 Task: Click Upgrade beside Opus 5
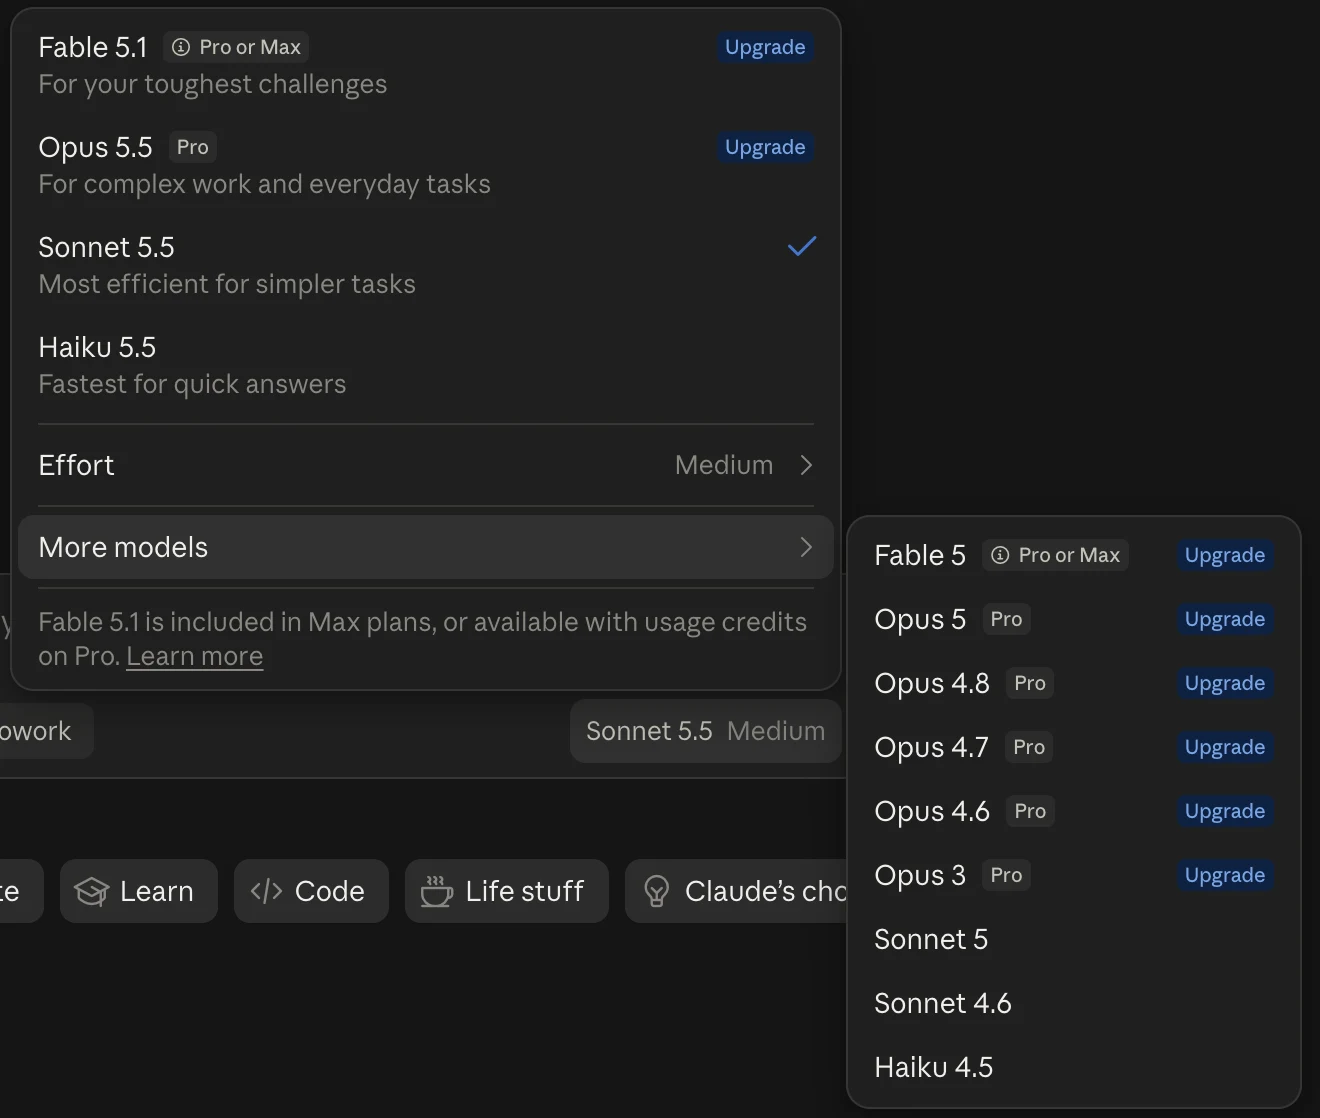(1225, 619)
